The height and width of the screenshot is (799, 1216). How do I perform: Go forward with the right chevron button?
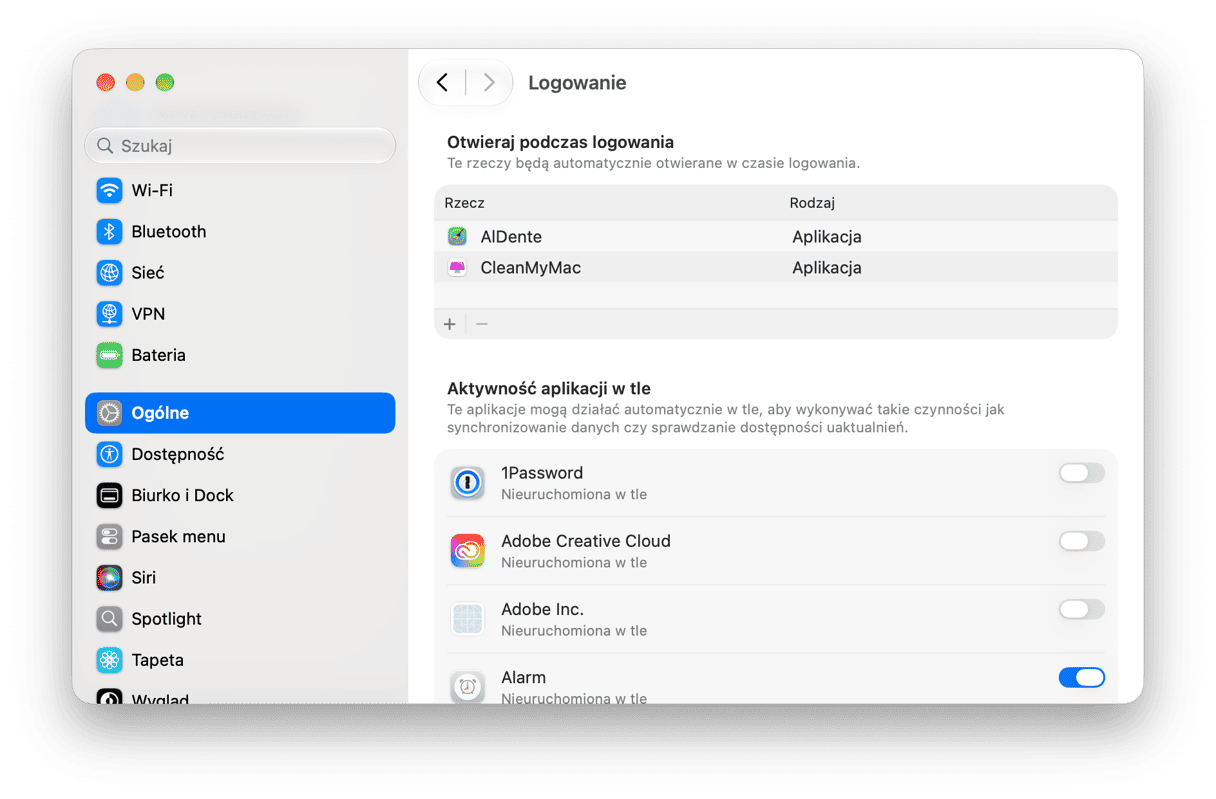point(489,82)
